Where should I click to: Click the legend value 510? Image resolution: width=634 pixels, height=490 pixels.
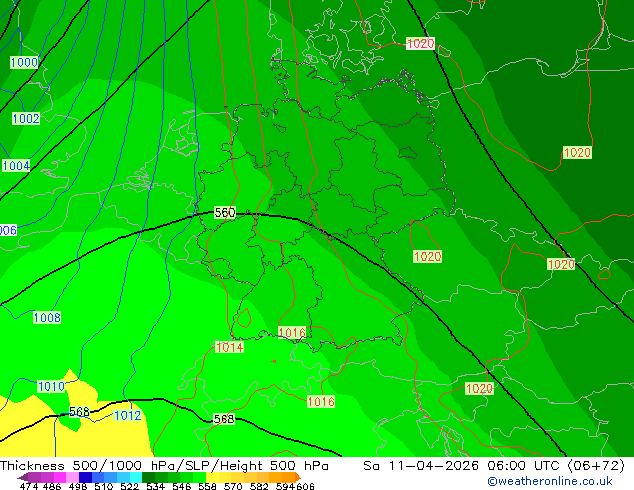[x=104, y=486]
